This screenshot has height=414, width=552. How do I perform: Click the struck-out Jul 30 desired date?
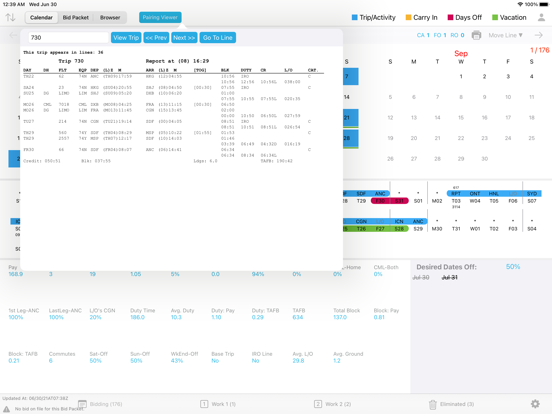(421, 277)
